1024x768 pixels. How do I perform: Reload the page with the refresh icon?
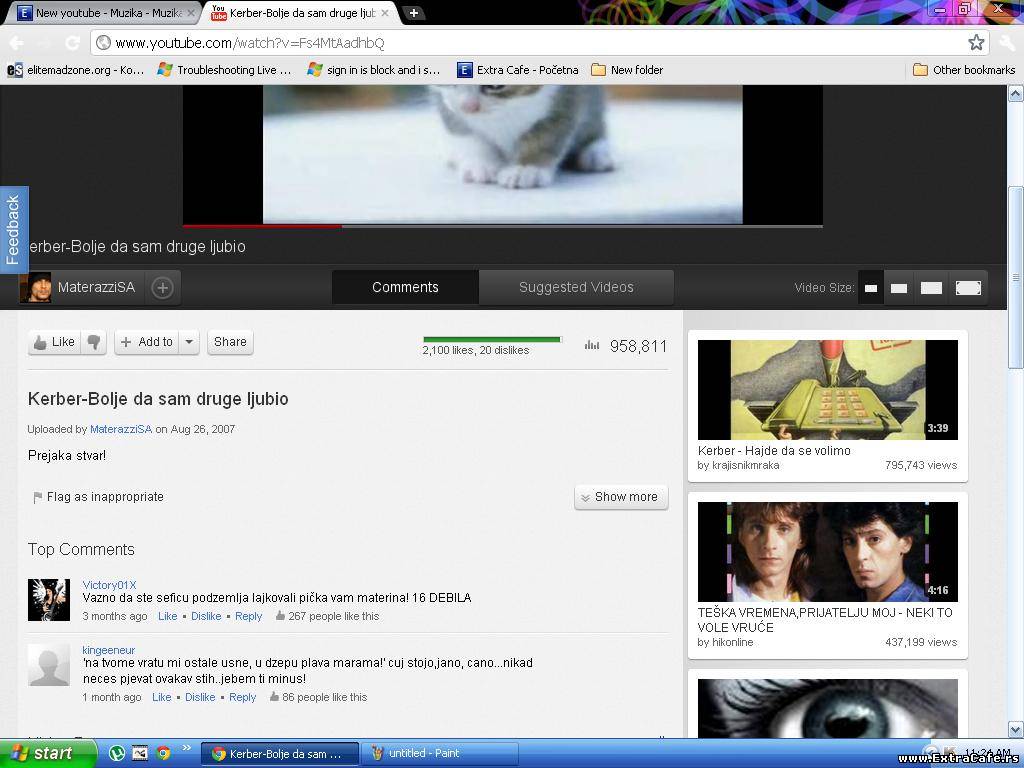pyautogui.click(x=72, y=42)
